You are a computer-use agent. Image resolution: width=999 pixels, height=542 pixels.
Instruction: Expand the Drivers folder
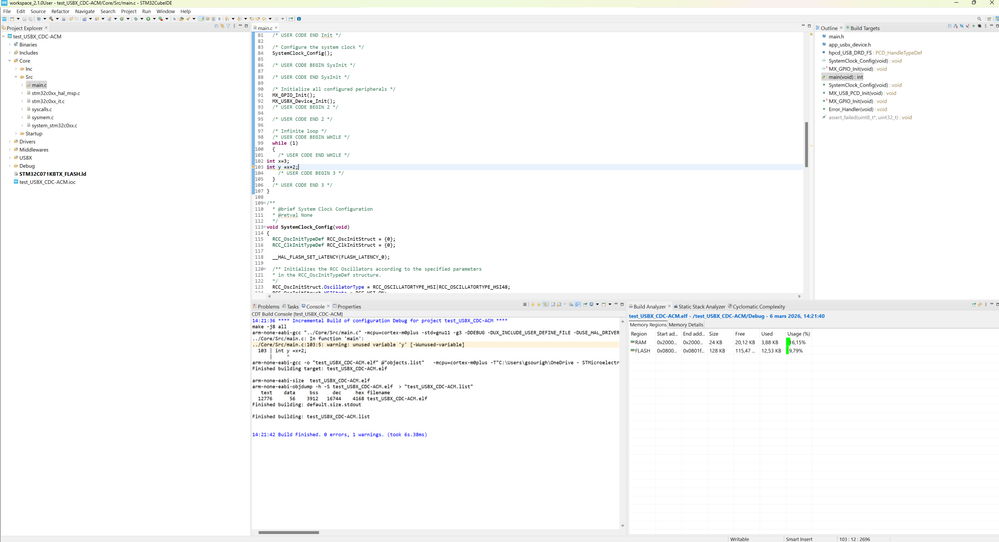click(10, 141)
